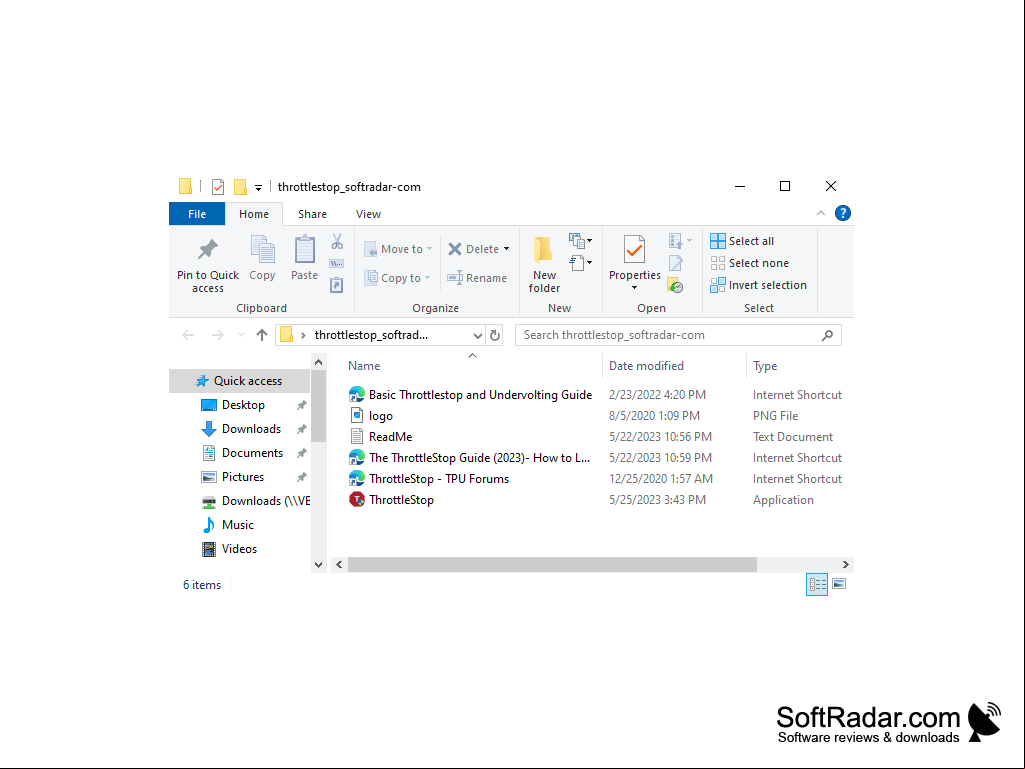Click the title bar Properties quick access icon
The width and height of the screenshot is (1025, 769).
pos(218,187)
